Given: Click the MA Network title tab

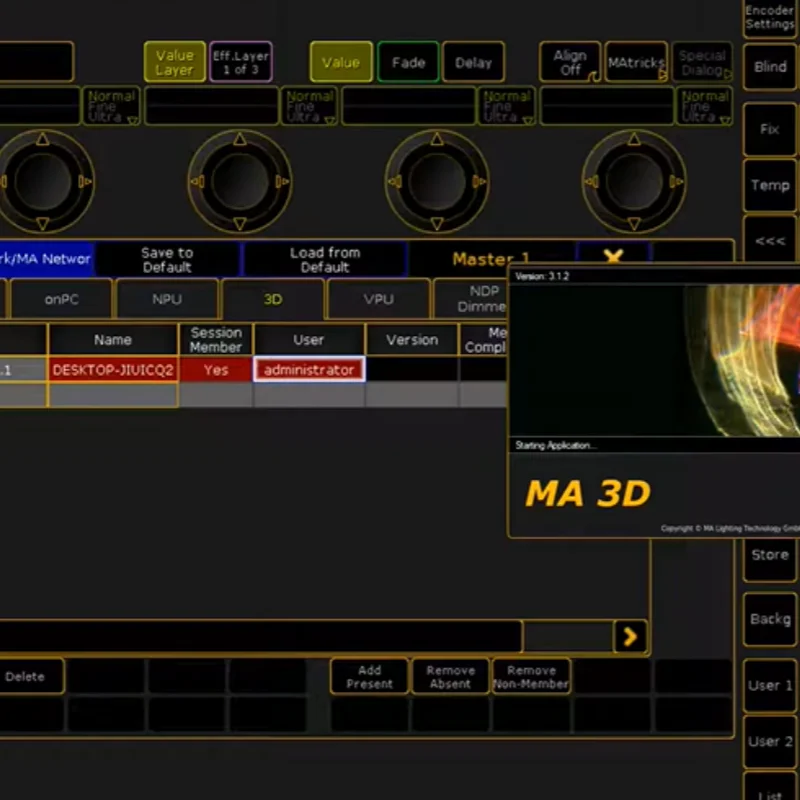Looking at the screenshot, I should pos(45,259).
